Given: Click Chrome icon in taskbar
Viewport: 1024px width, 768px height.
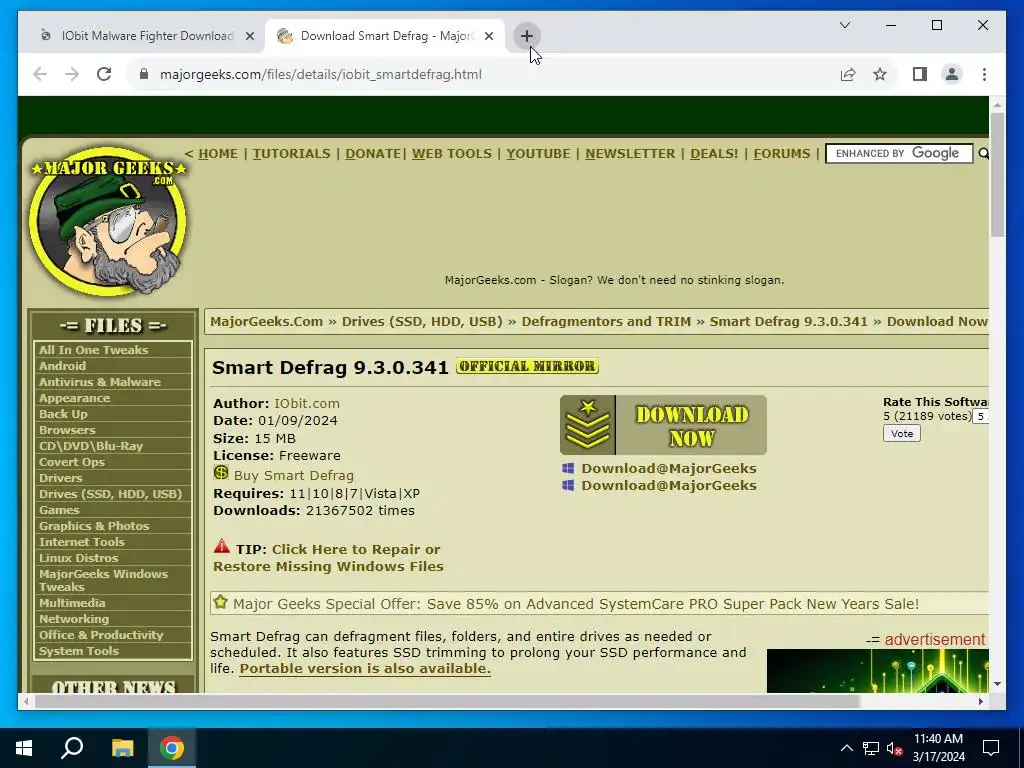Looking at the screenshot, I should click(172, 748).
